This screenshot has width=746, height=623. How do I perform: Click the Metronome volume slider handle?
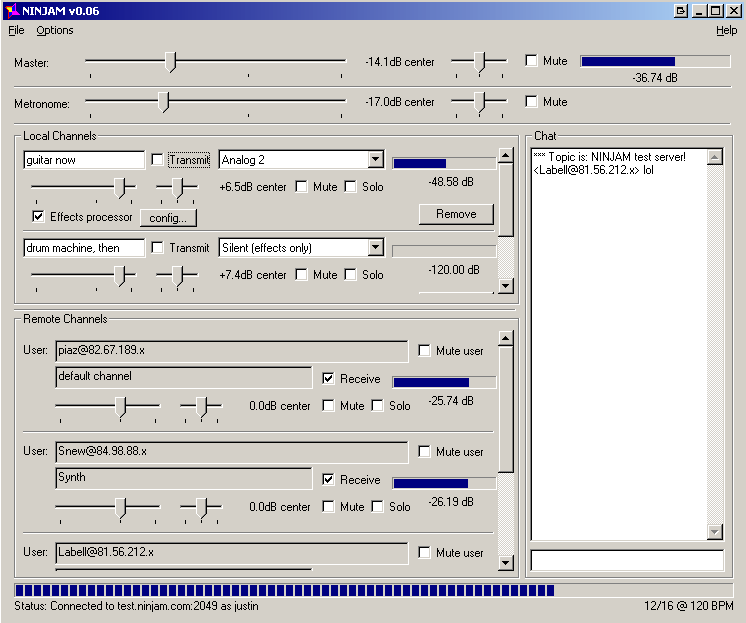[x=164, y=102]
